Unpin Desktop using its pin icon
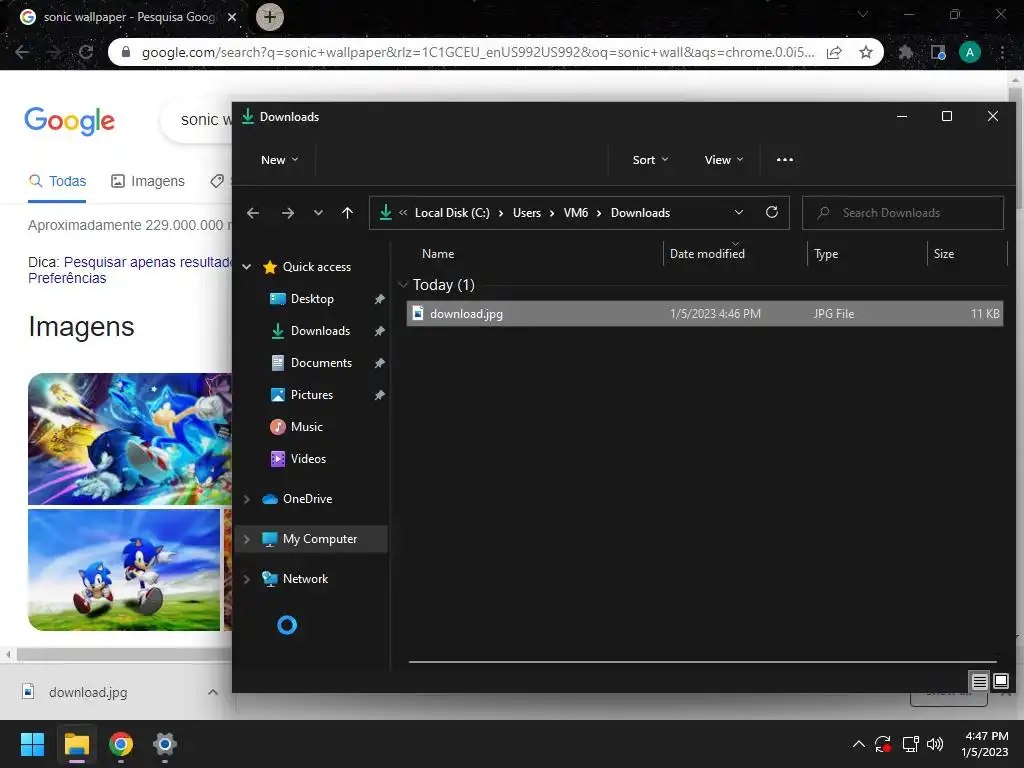 tap(379, 299)
